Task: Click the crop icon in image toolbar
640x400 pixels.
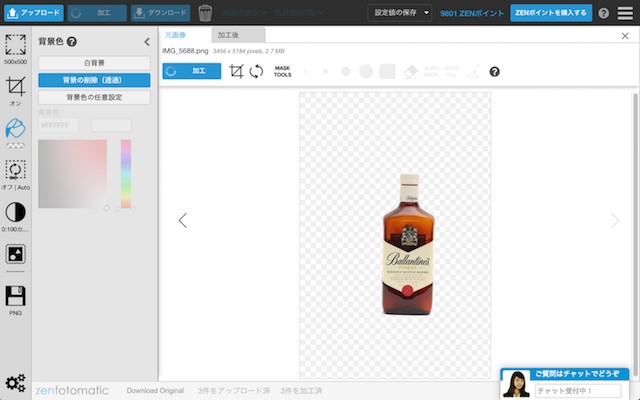Action: (x=236, y=71)
